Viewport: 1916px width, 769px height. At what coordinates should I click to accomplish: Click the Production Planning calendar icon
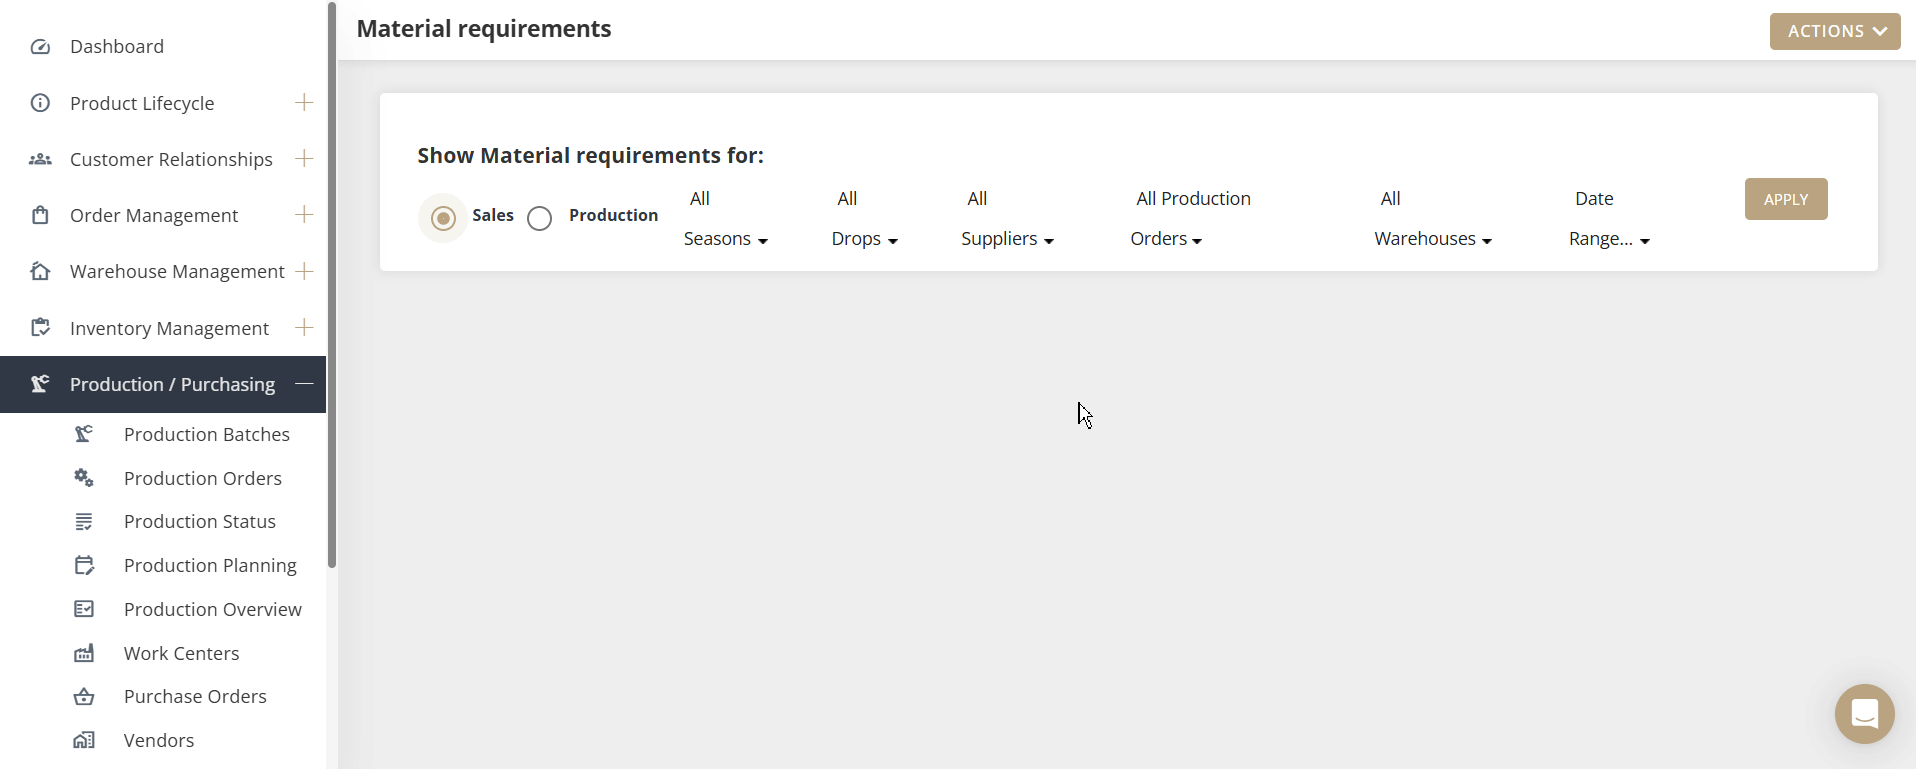[84, 566]
